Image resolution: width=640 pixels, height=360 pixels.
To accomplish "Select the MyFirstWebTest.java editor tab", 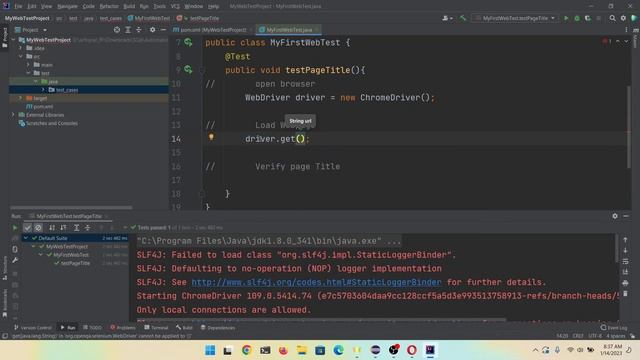I will point(289,30).
